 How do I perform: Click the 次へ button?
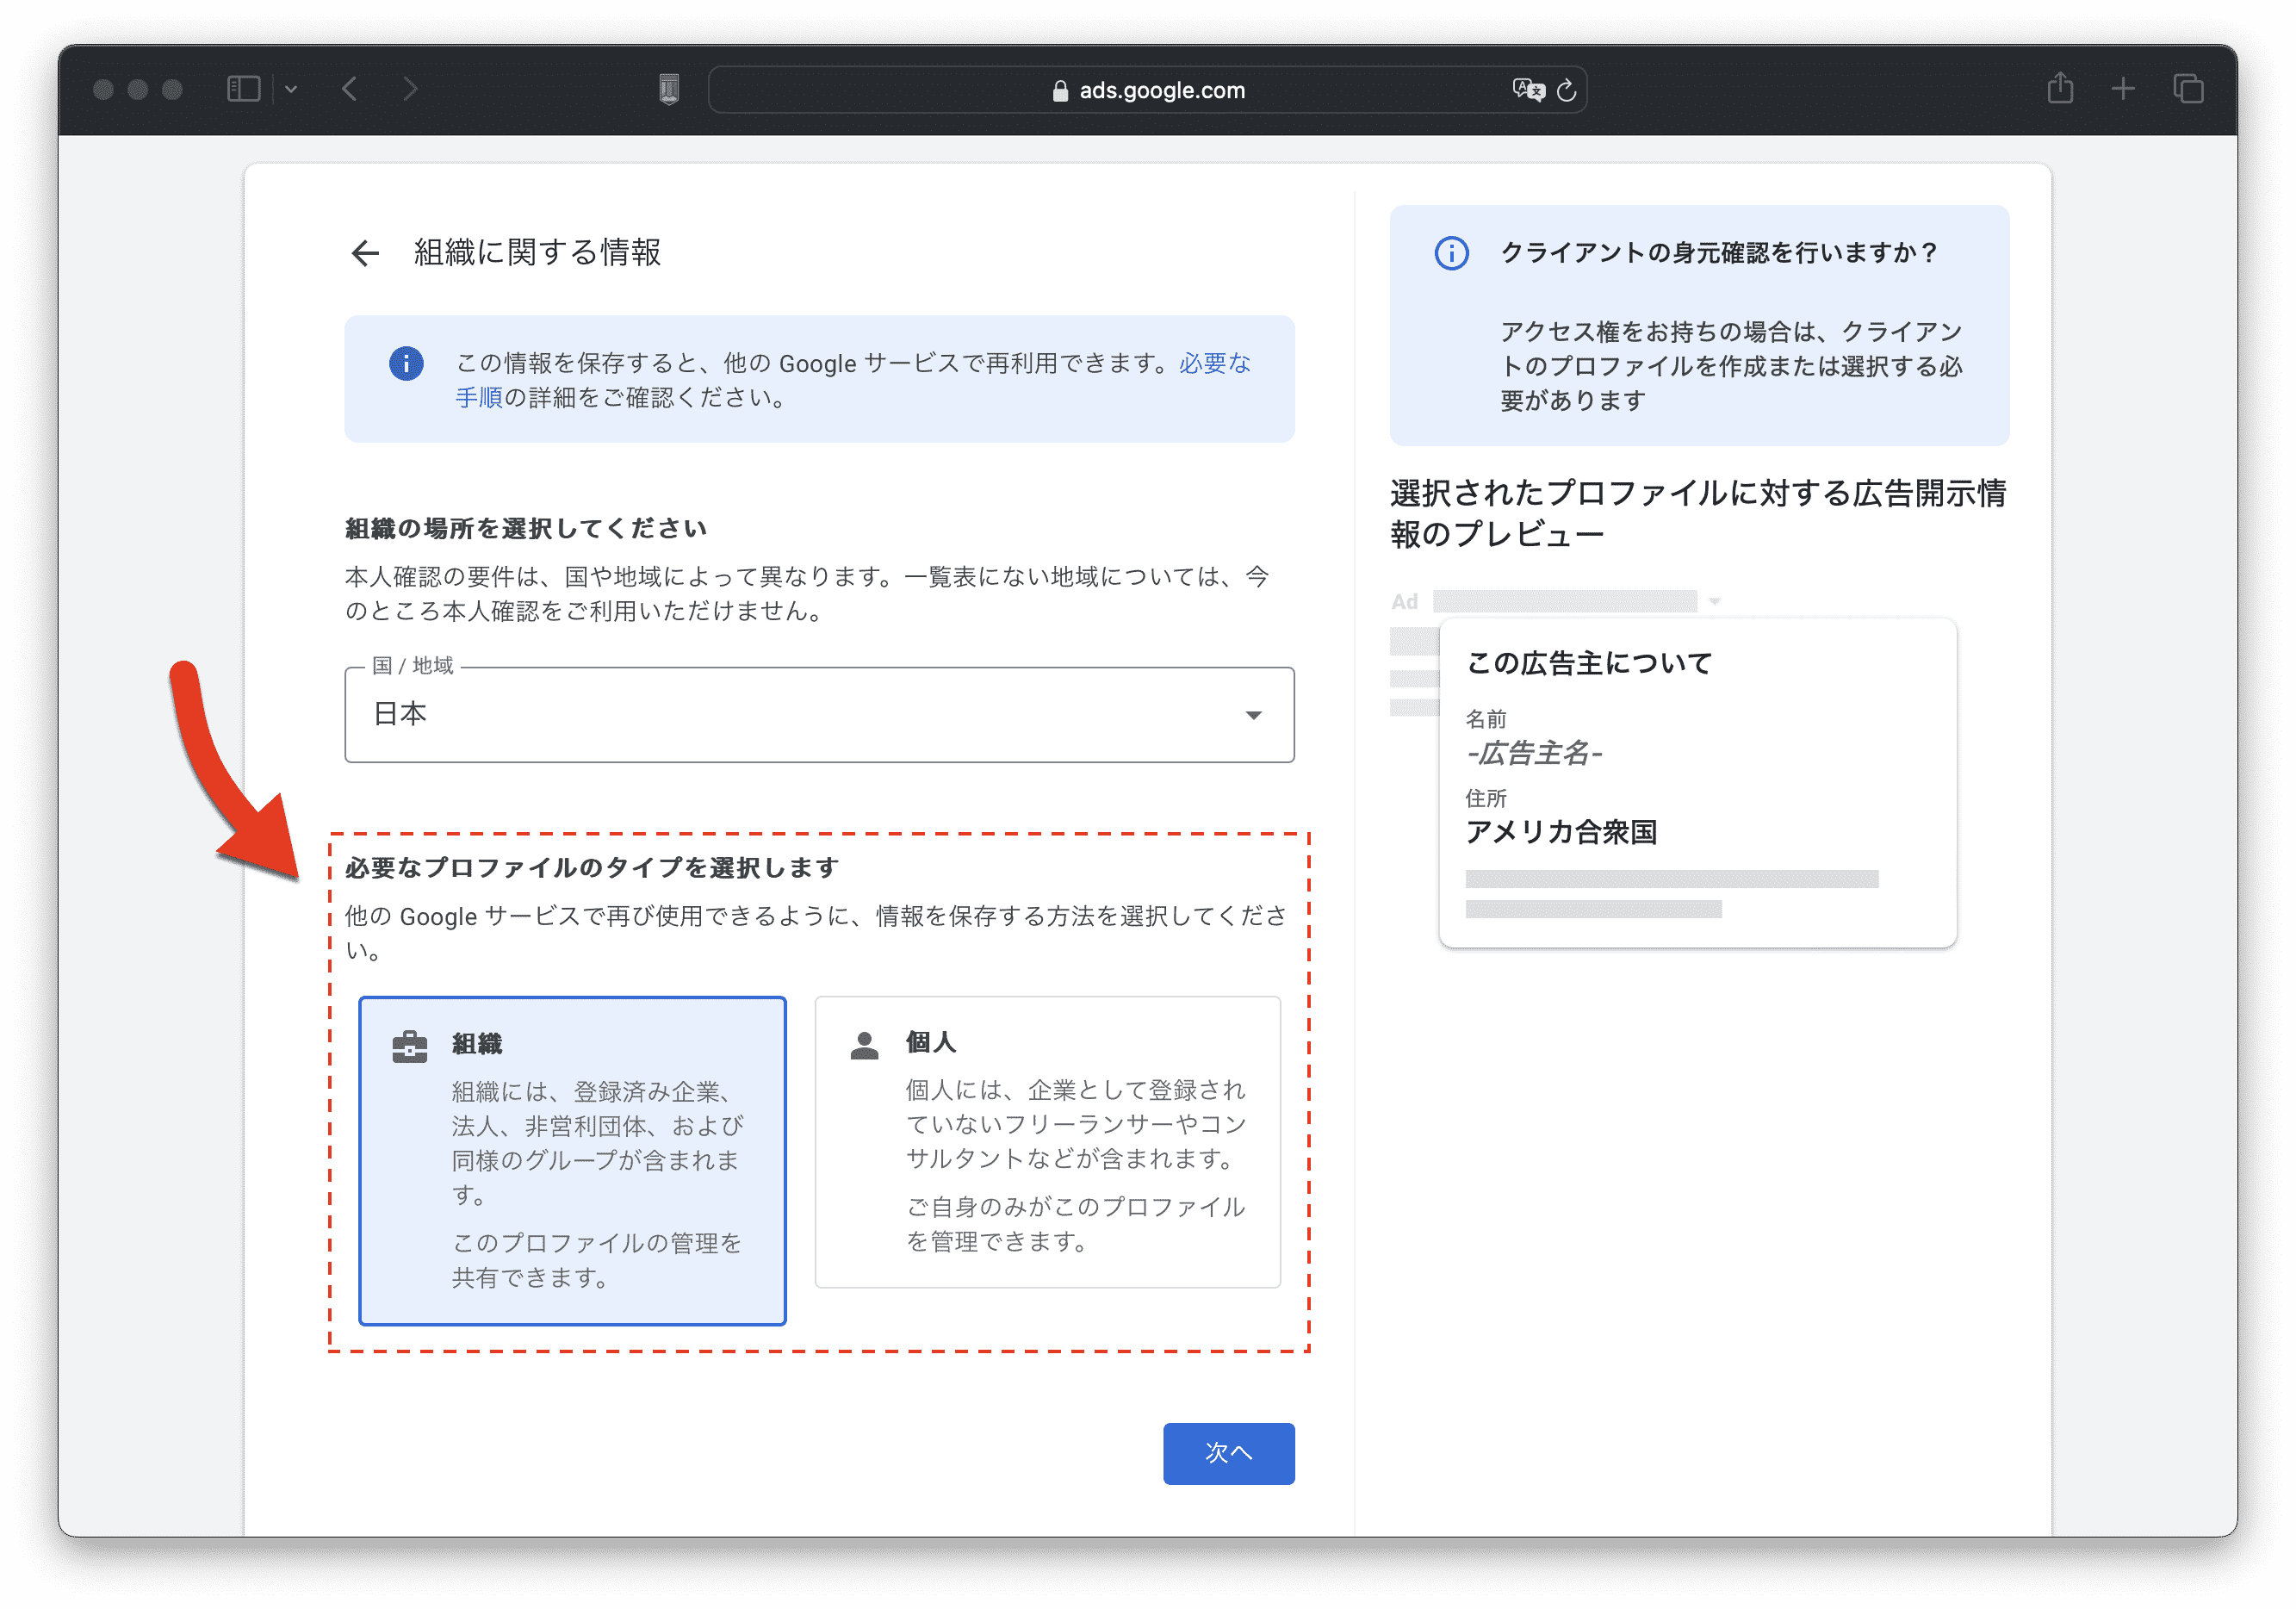click(x=1228, y=1452)
